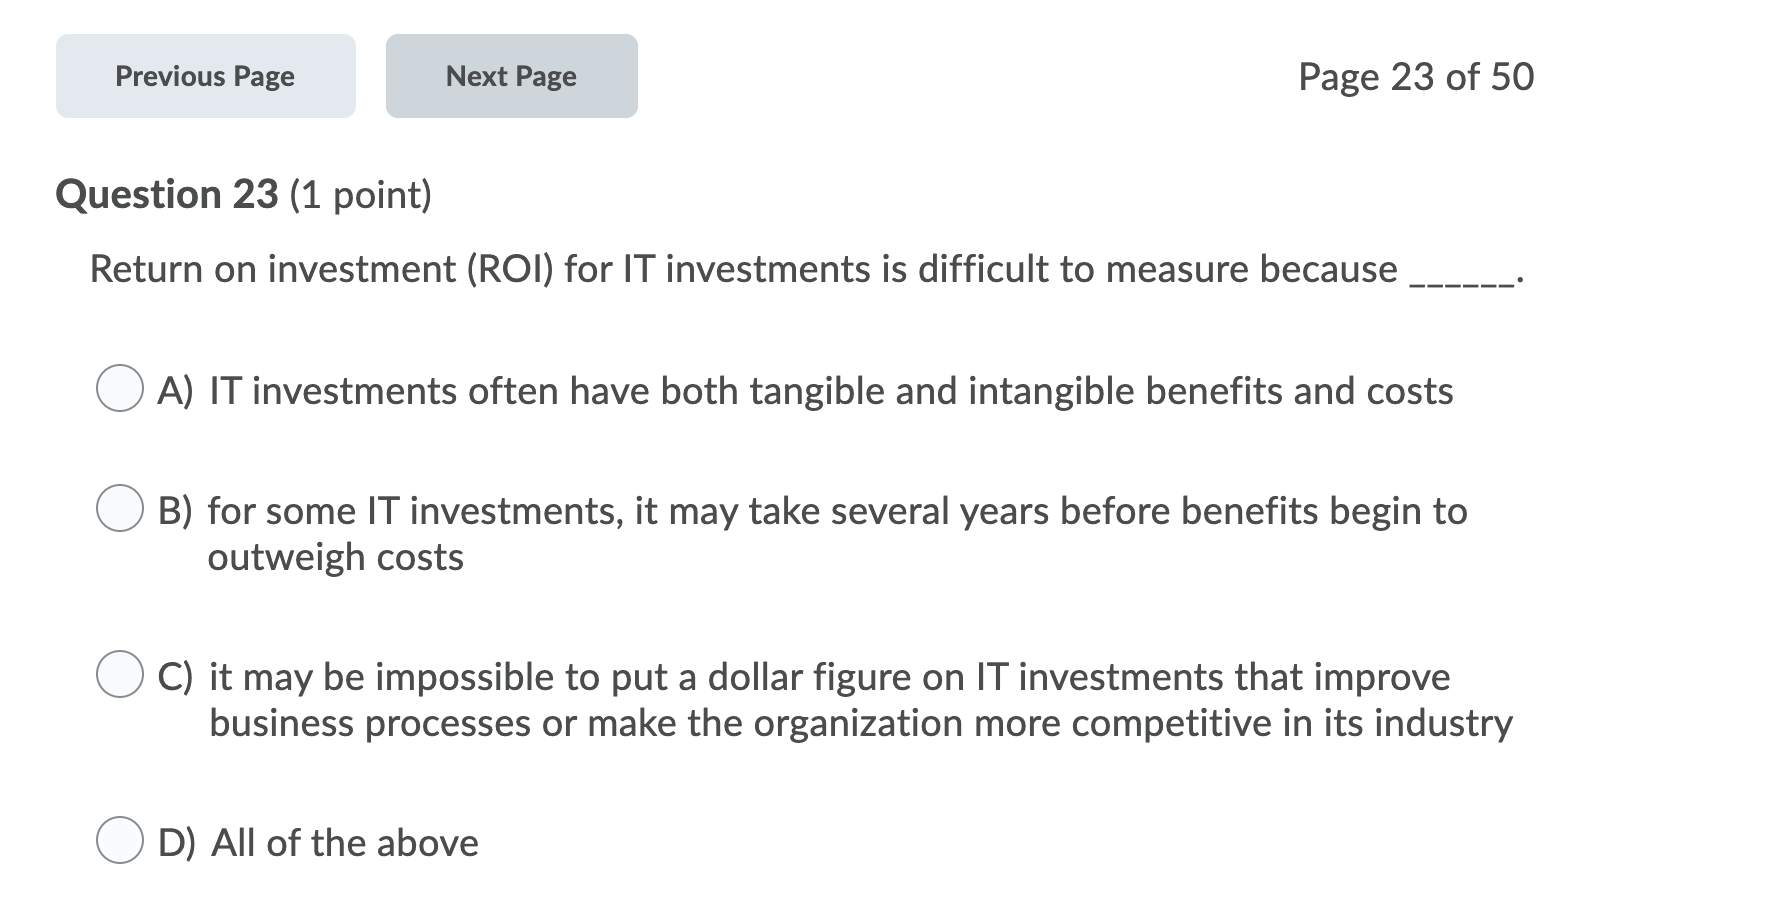Click the 'C)' option letter
Viewport: 1792px width, 912px height.
[175, 677]
